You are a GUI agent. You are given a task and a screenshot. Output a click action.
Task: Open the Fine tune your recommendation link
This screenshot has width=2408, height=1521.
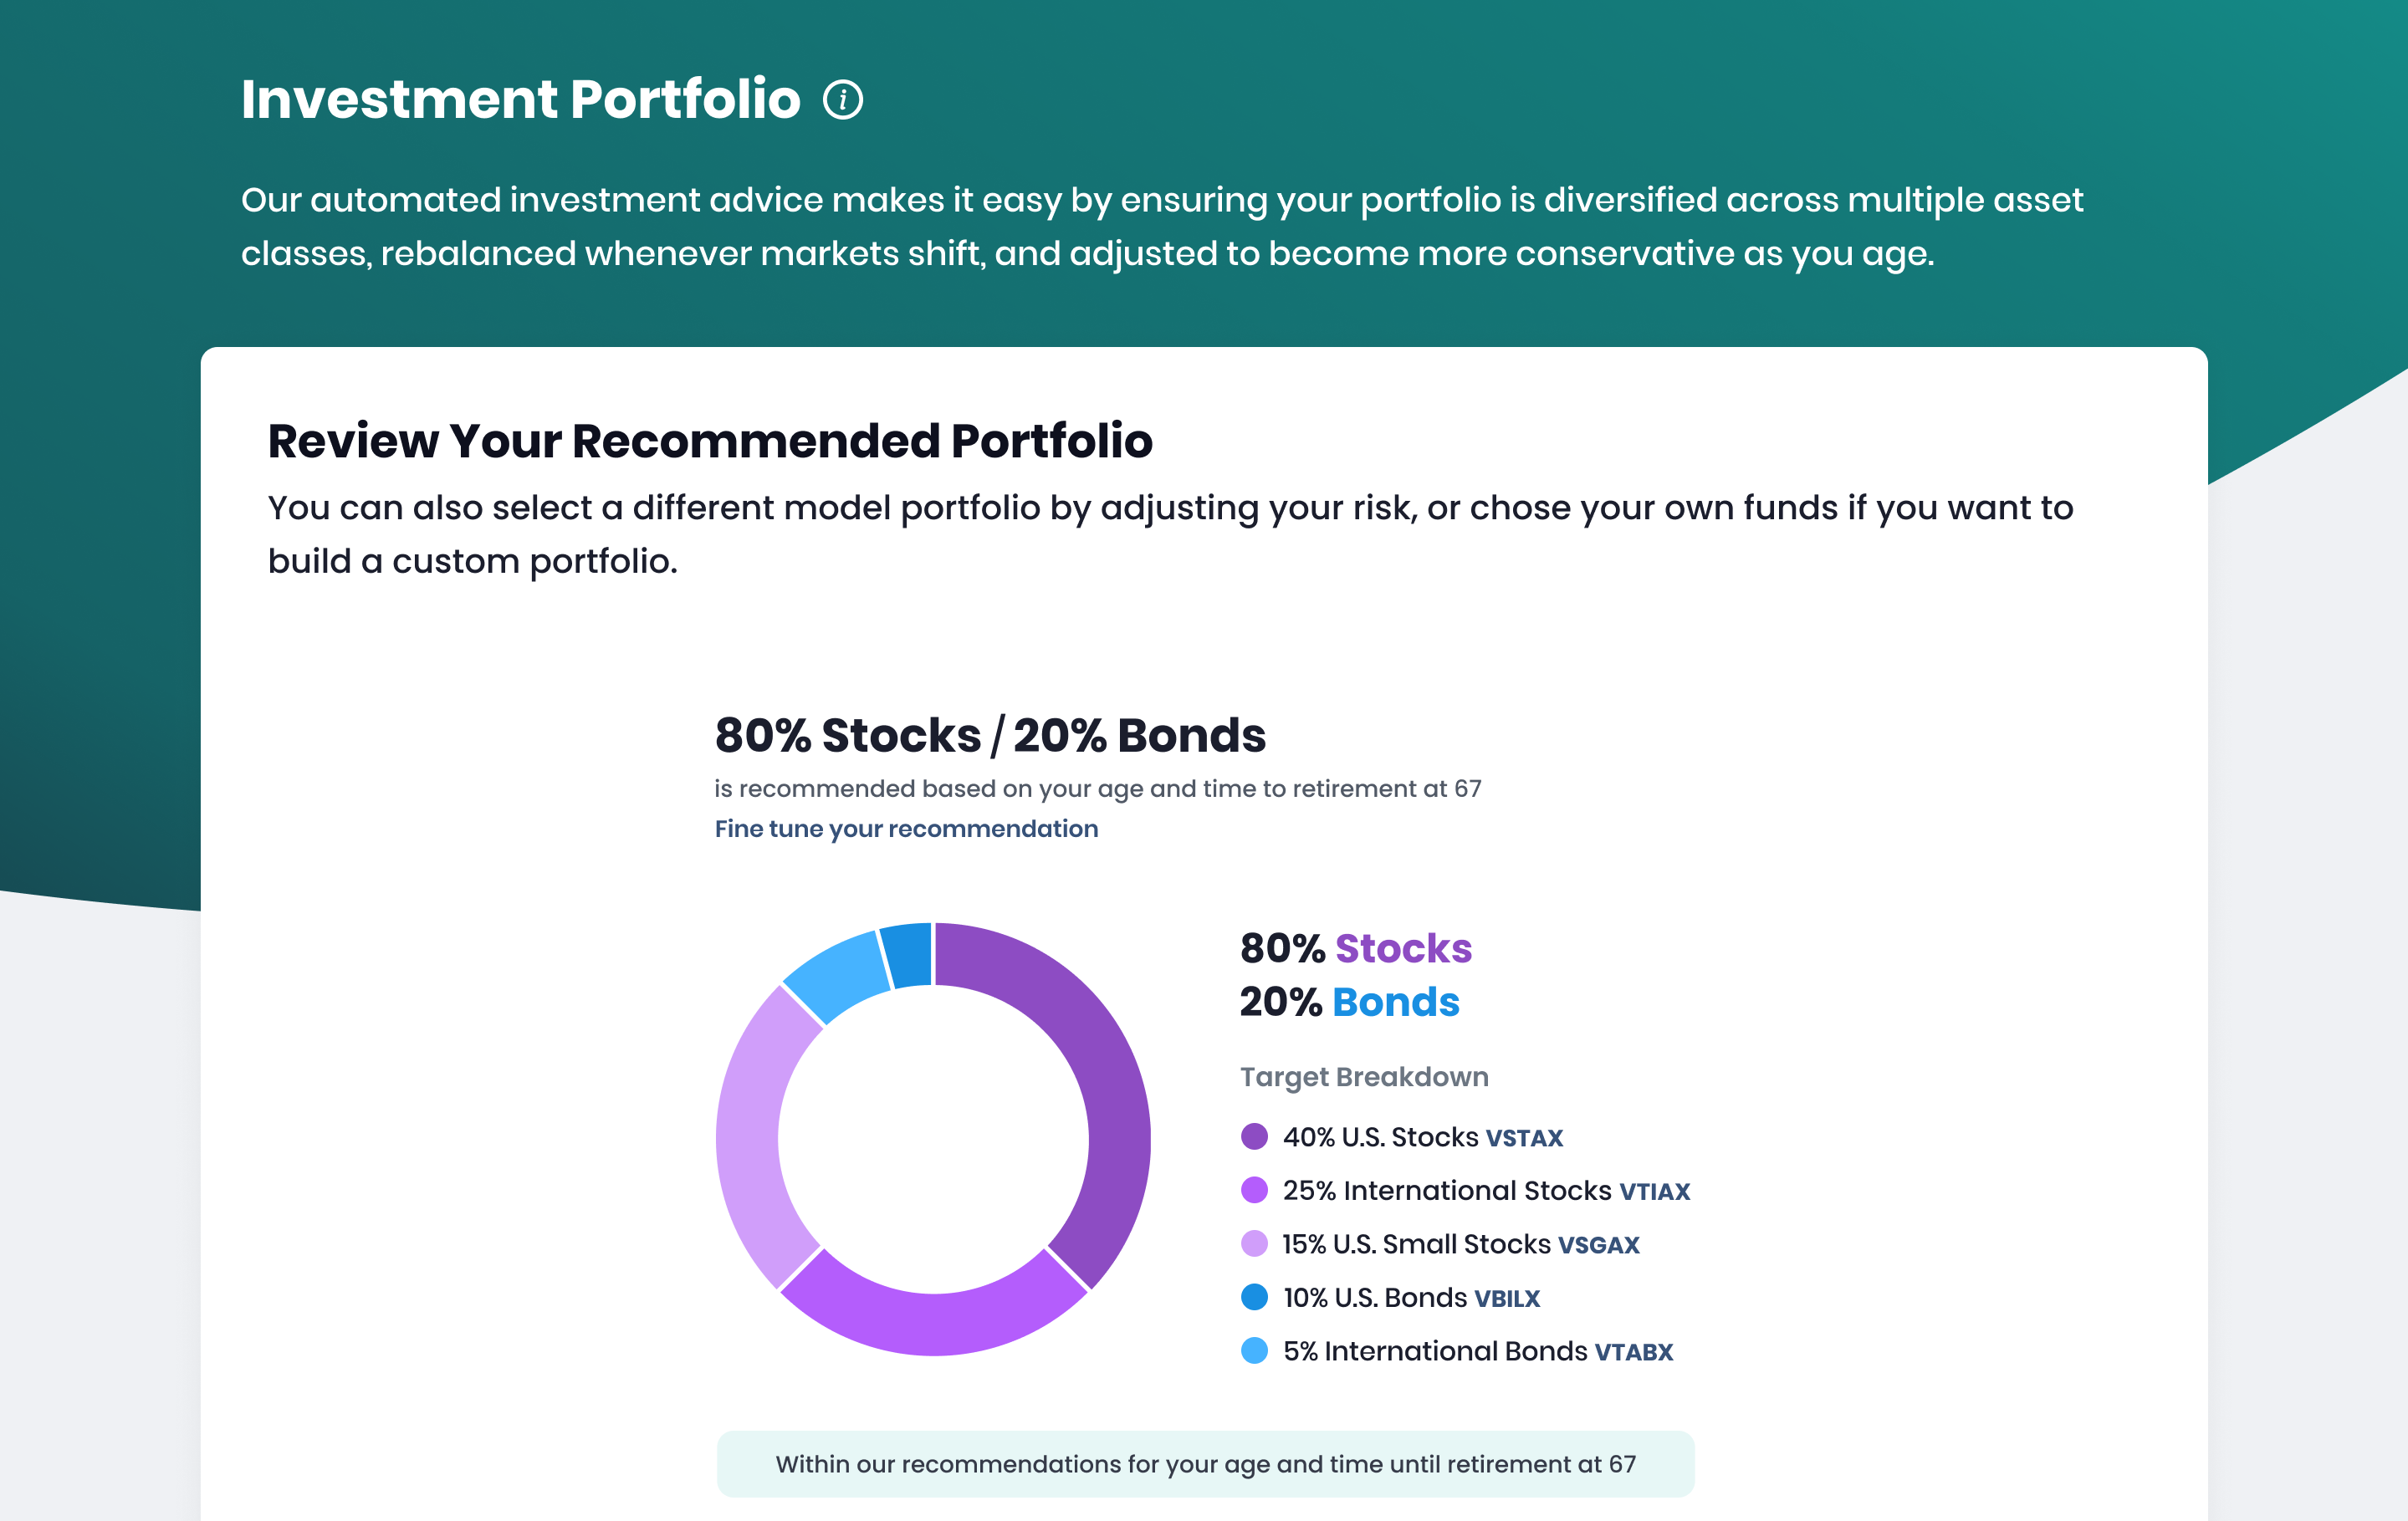pyautogui.click(x=906, y=829)
